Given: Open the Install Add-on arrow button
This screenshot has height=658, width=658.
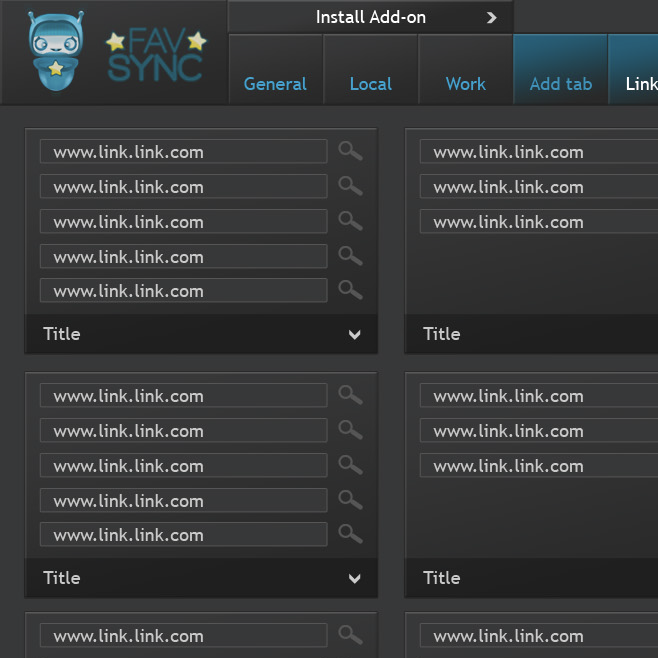Looking at the screenshot, I should point(491,17).
